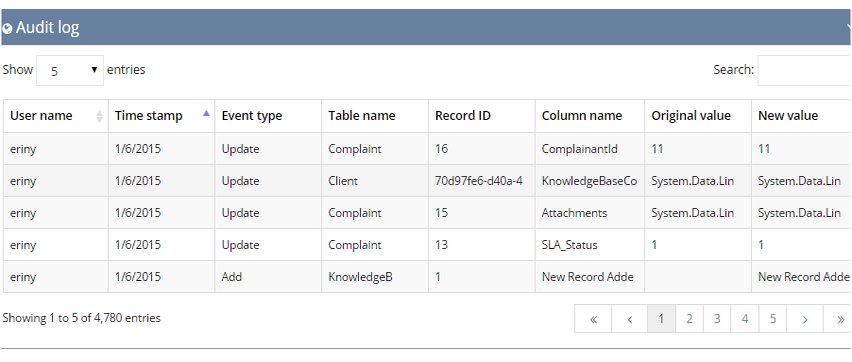This screenshot has height=362, width=852.
Task: Go to first page double-arrow
Action: pyautogui.click(x=593, y=319)
